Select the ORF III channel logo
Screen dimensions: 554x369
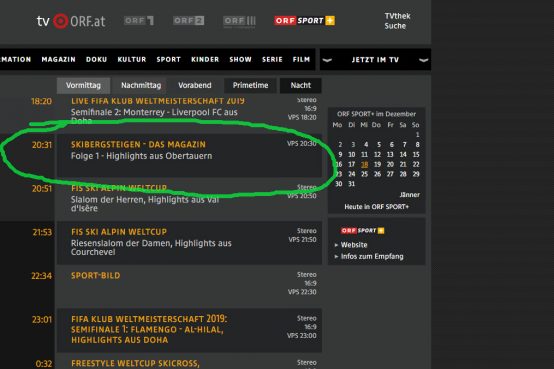[240, 21]
